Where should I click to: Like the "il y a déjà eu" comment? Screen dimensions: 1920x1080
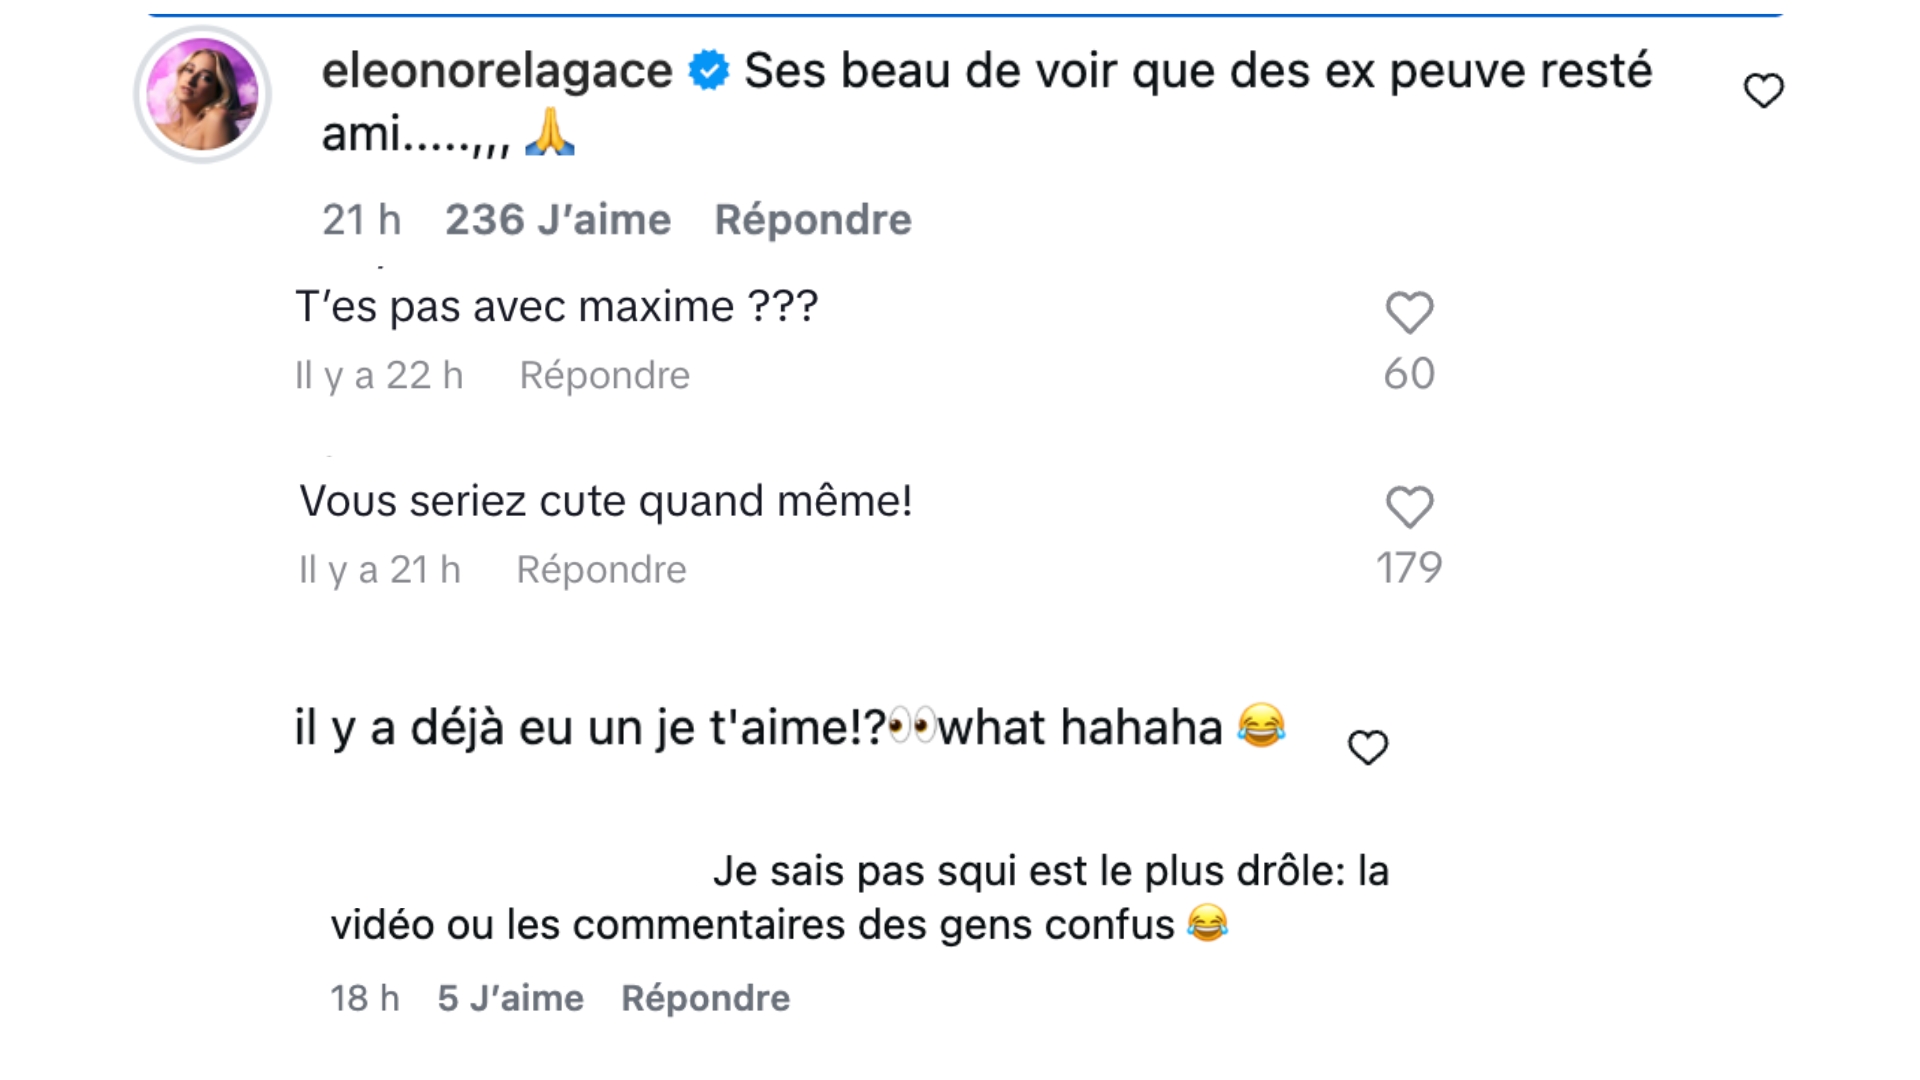(x=1368, y=747)
